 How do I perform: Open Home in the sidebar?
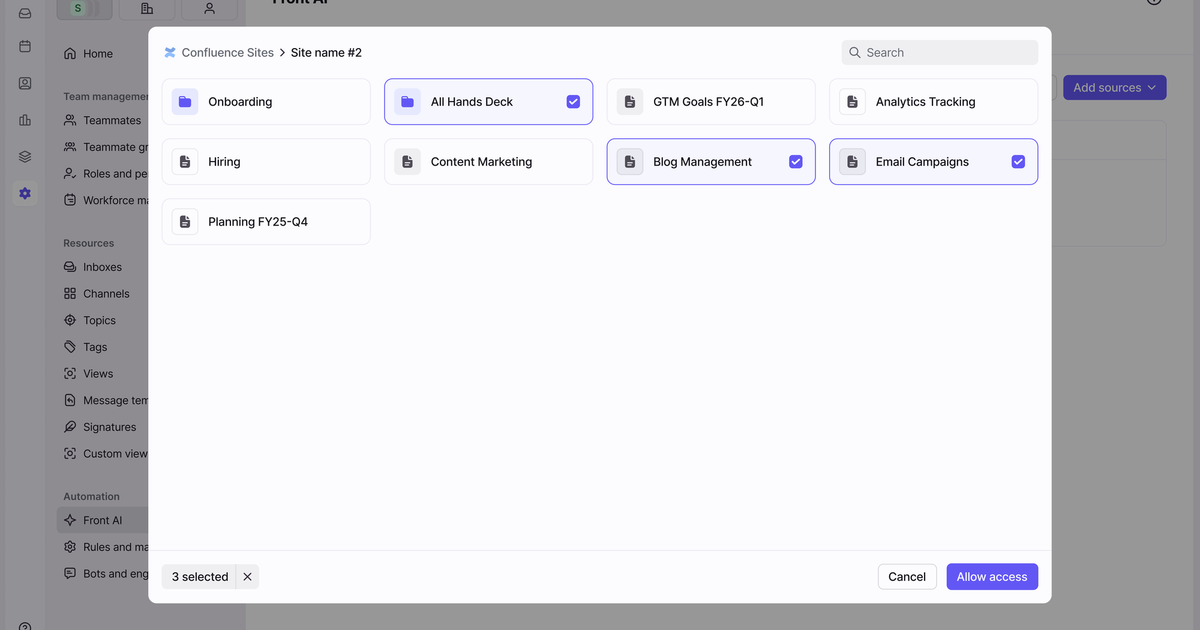[x=98, y=54]
